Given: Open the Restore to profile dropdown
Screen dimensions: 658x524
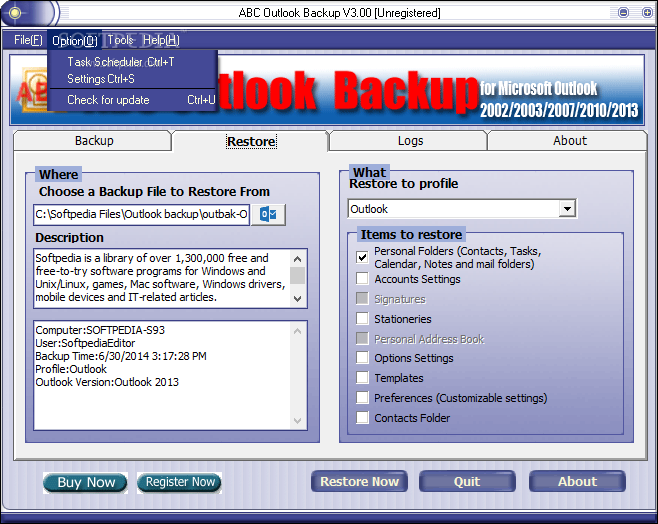Looking at the screenshot, I should click(x=567, y=209).
